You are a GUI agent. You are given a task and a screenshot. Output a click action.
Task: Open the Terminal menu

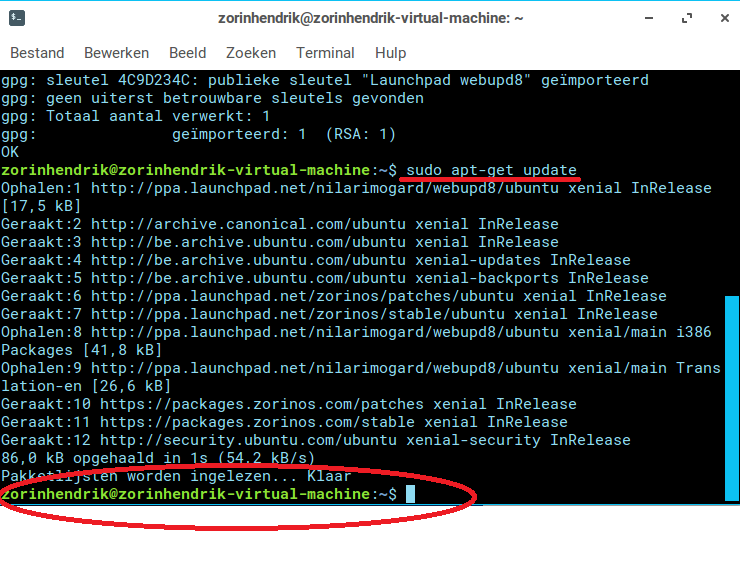tap(325, 53)
